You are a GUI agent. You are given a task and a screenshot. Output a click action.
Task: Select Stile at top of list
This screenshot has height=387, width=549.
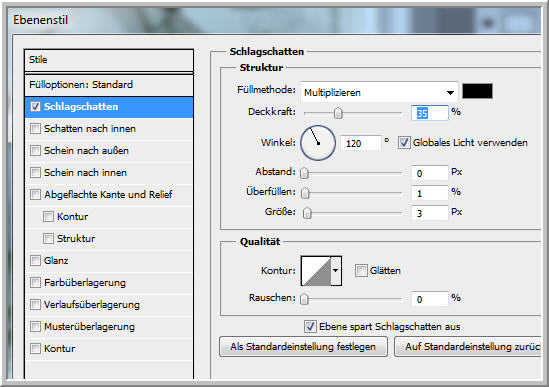click(109, 60)
